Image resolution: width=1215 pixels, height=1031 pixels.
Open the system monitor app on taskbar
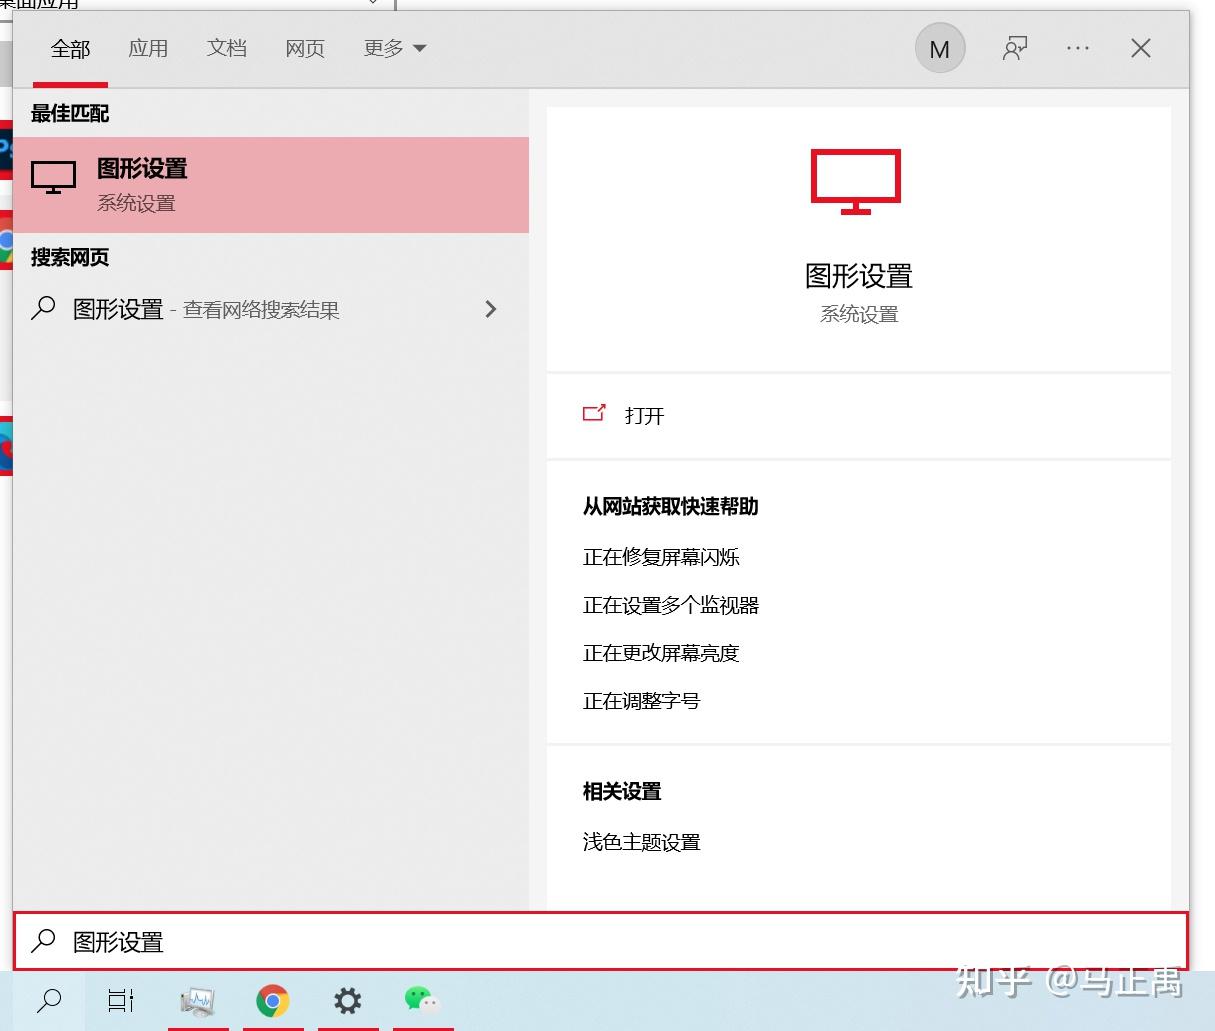coord(198,1000)
